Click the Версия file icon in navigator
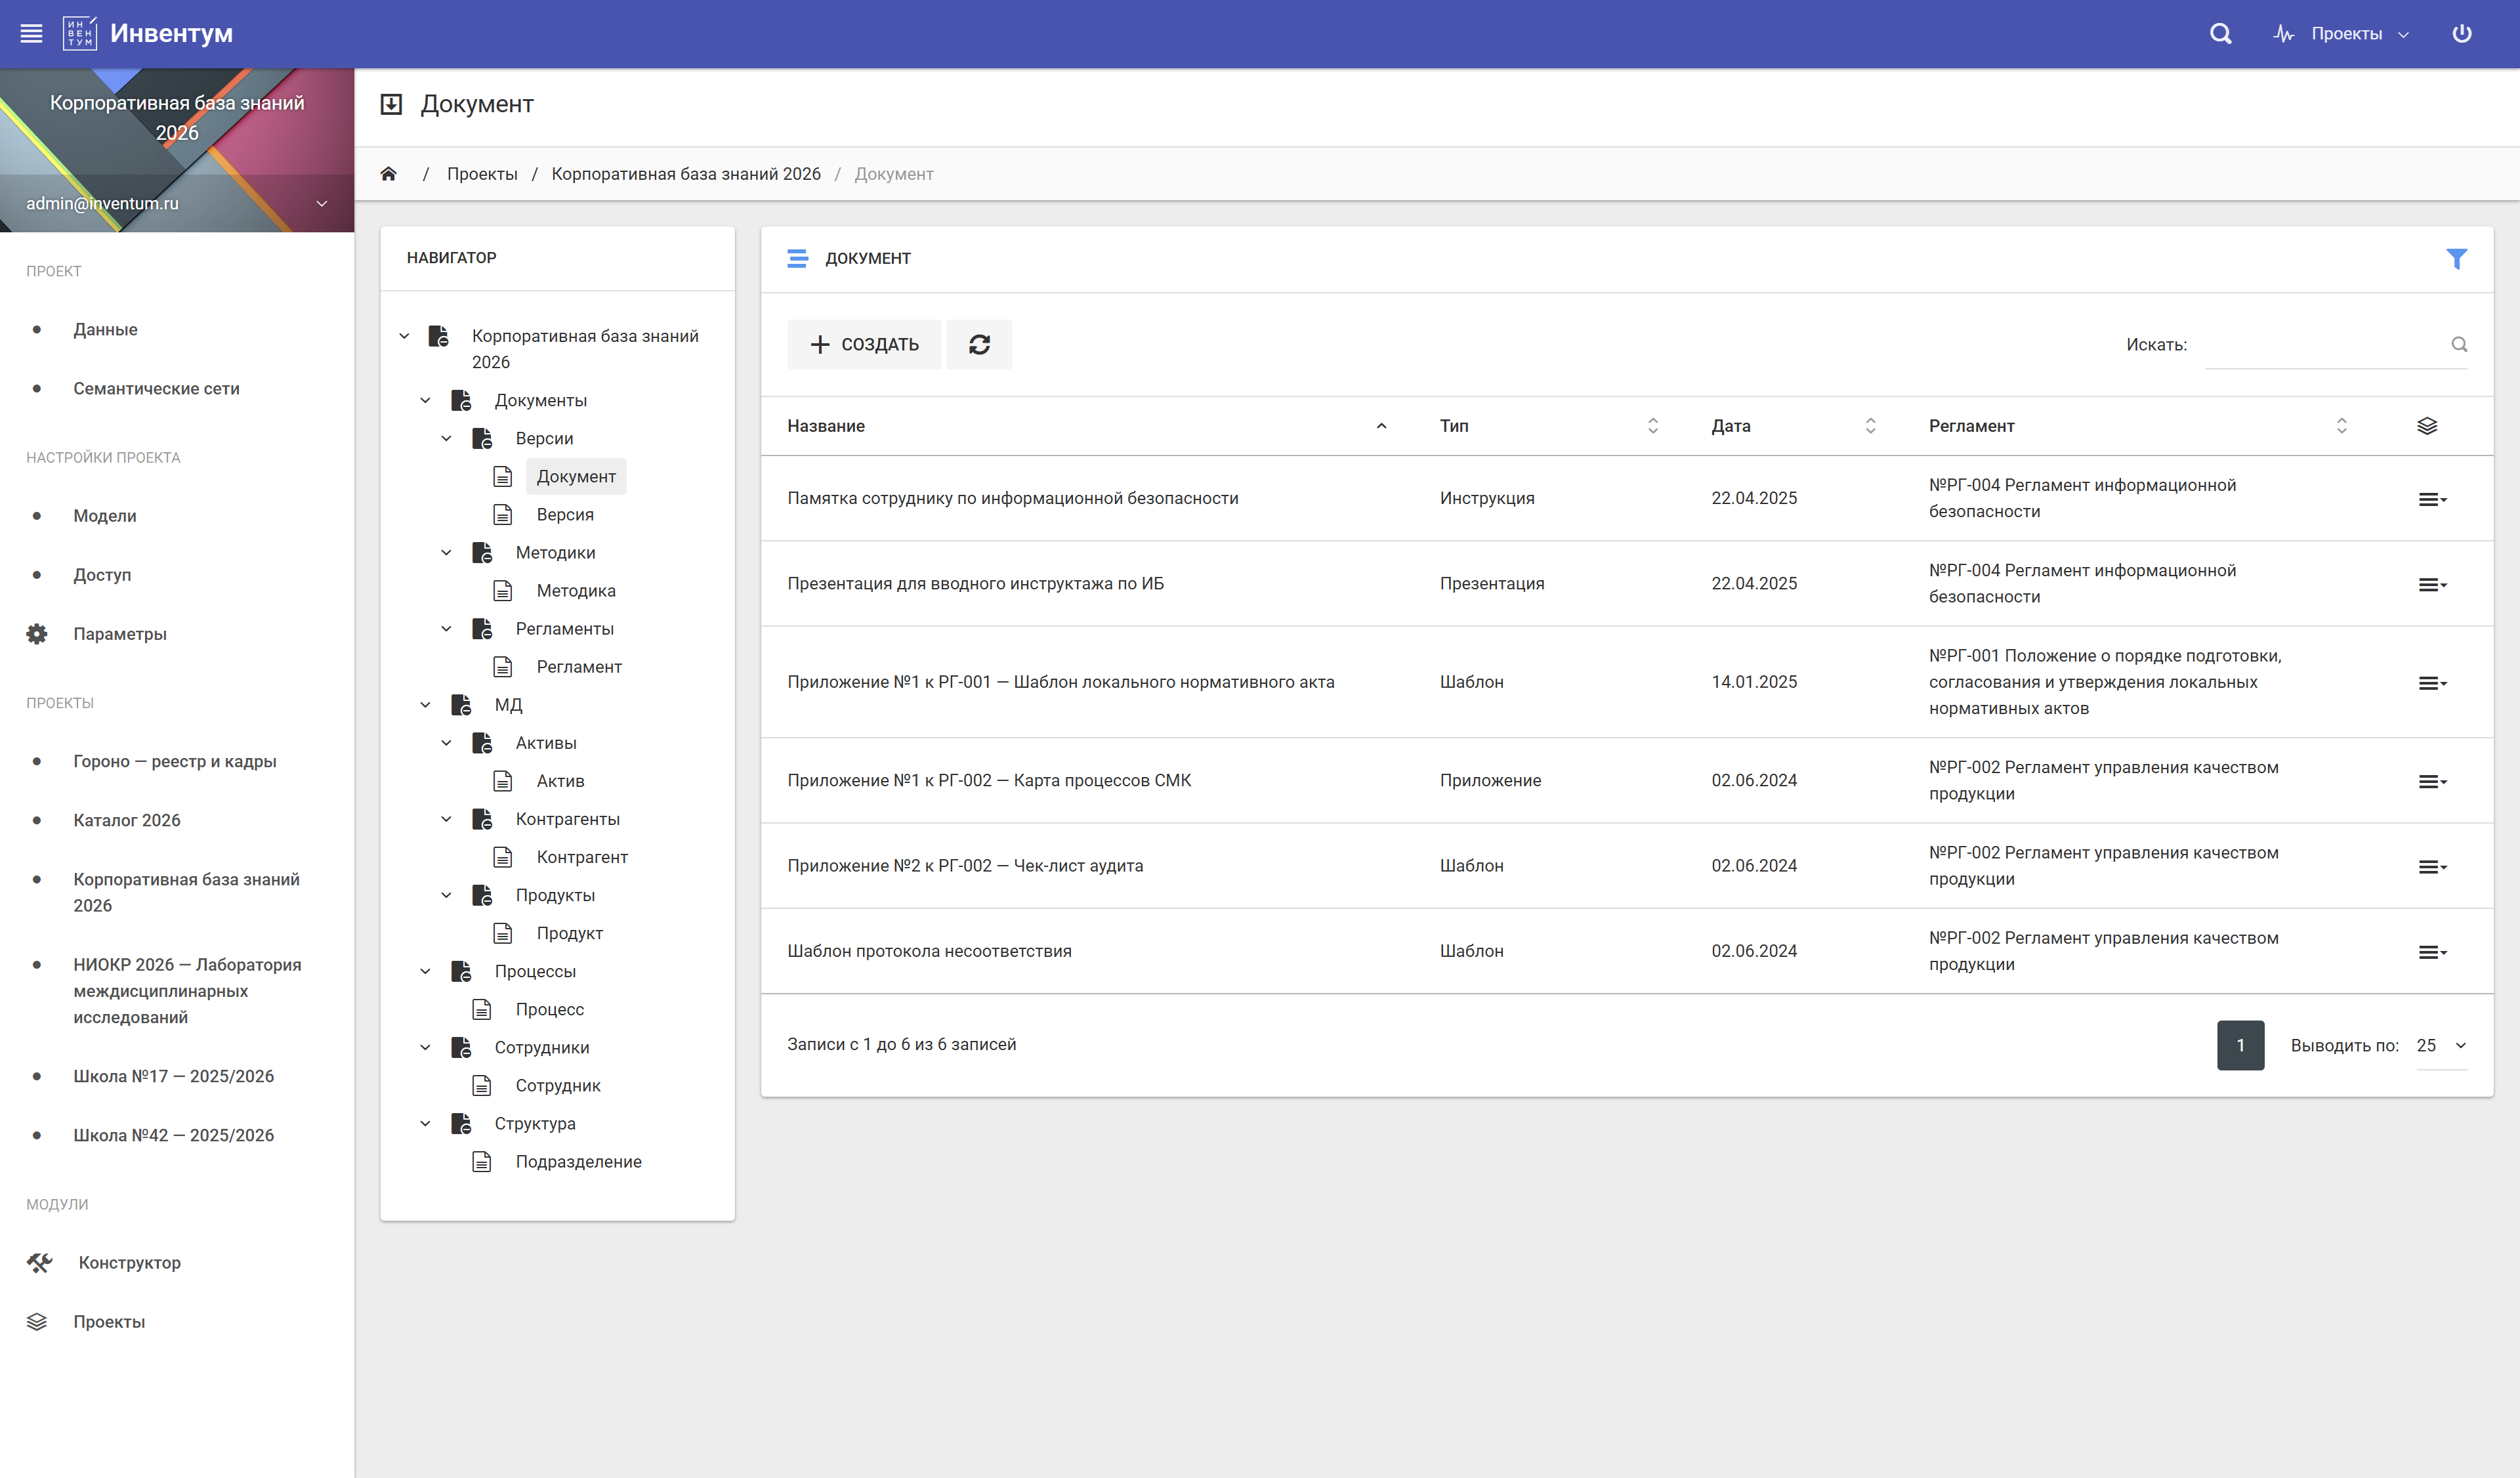The image size is (2520, 1478). [503, 514]
